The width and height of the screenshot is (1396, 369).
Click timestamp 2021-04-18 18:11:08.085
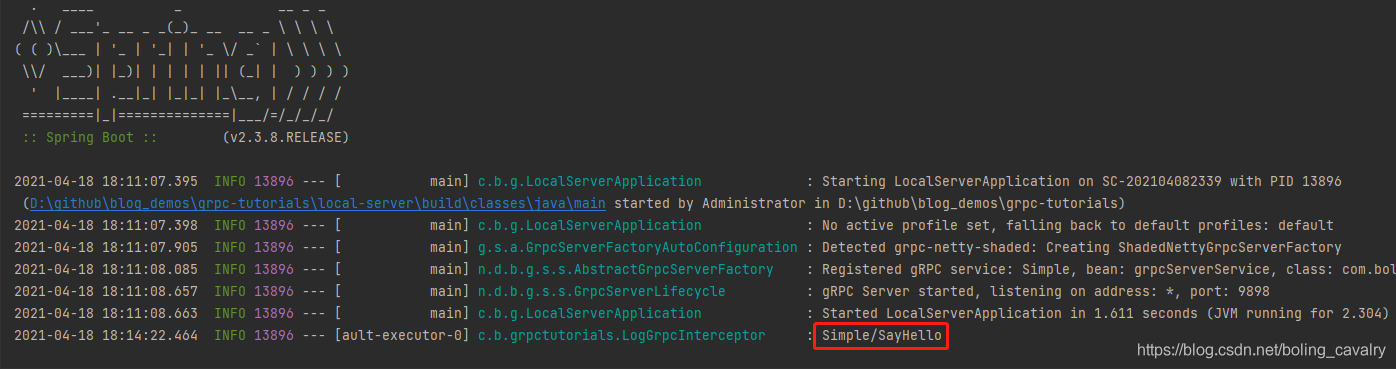point(106,269)
